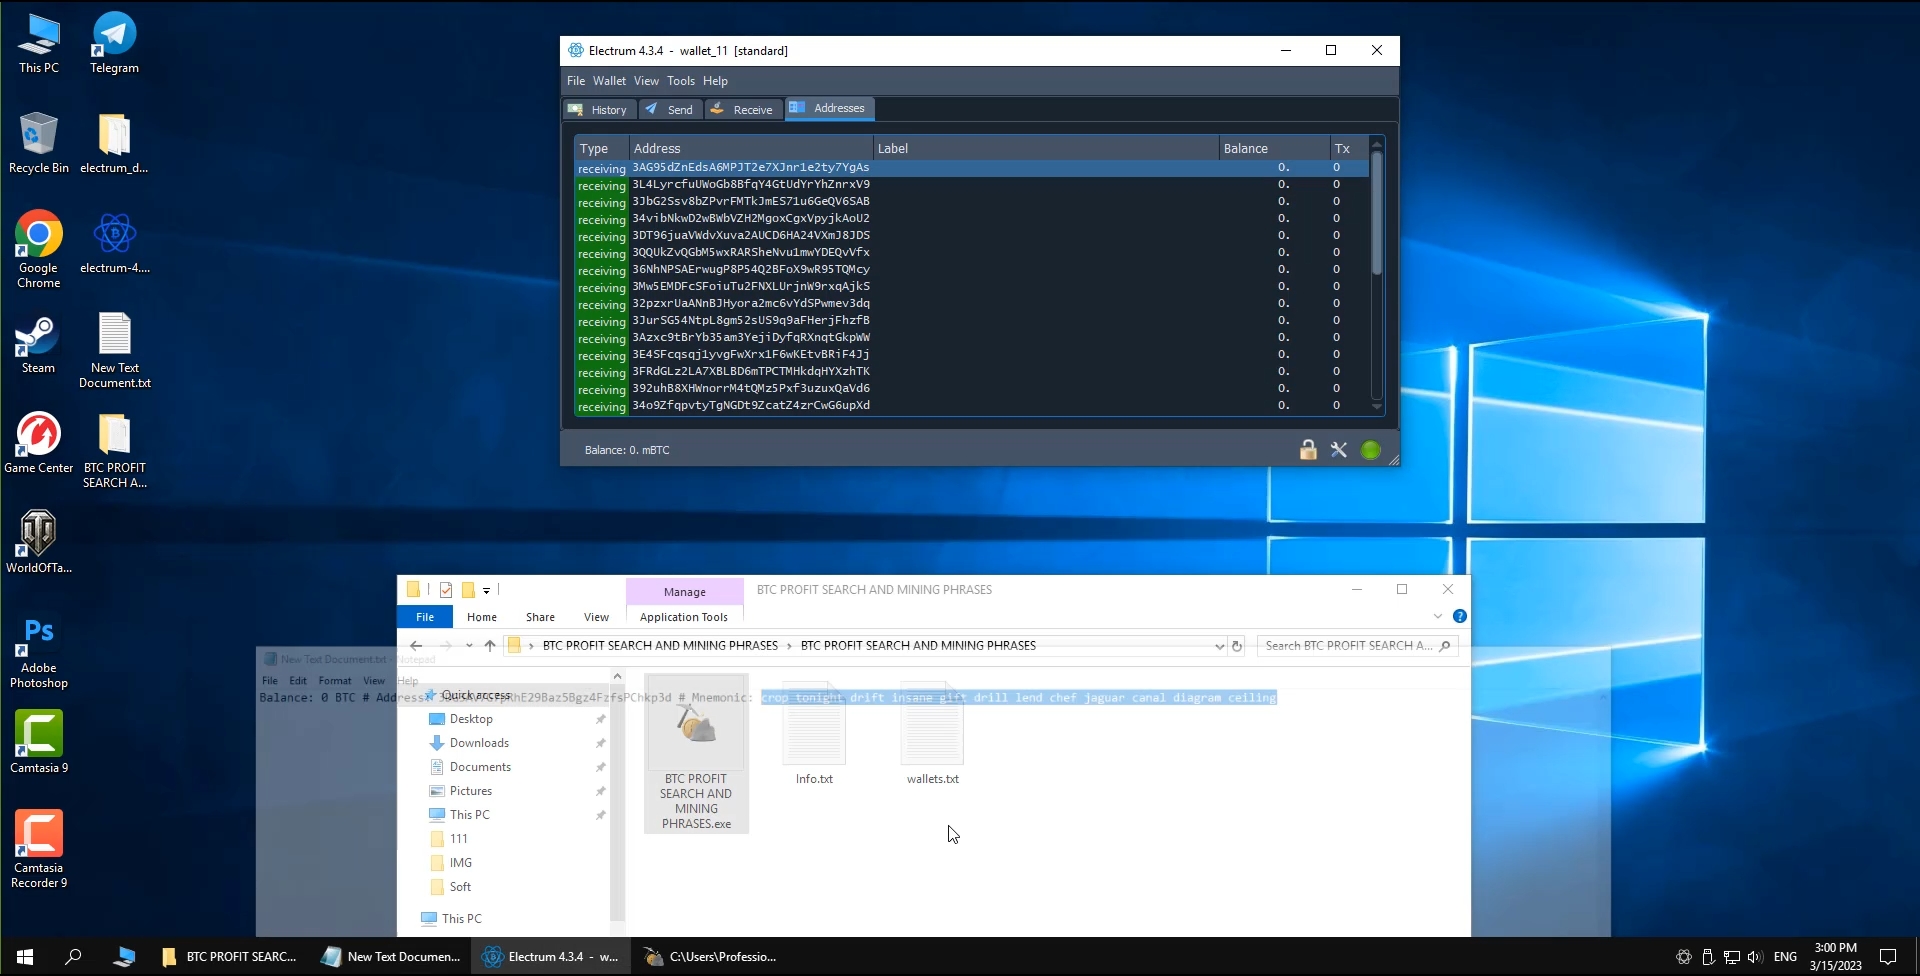
Task: Open Application Tools tab in Explorer
Action: point(684,617)
